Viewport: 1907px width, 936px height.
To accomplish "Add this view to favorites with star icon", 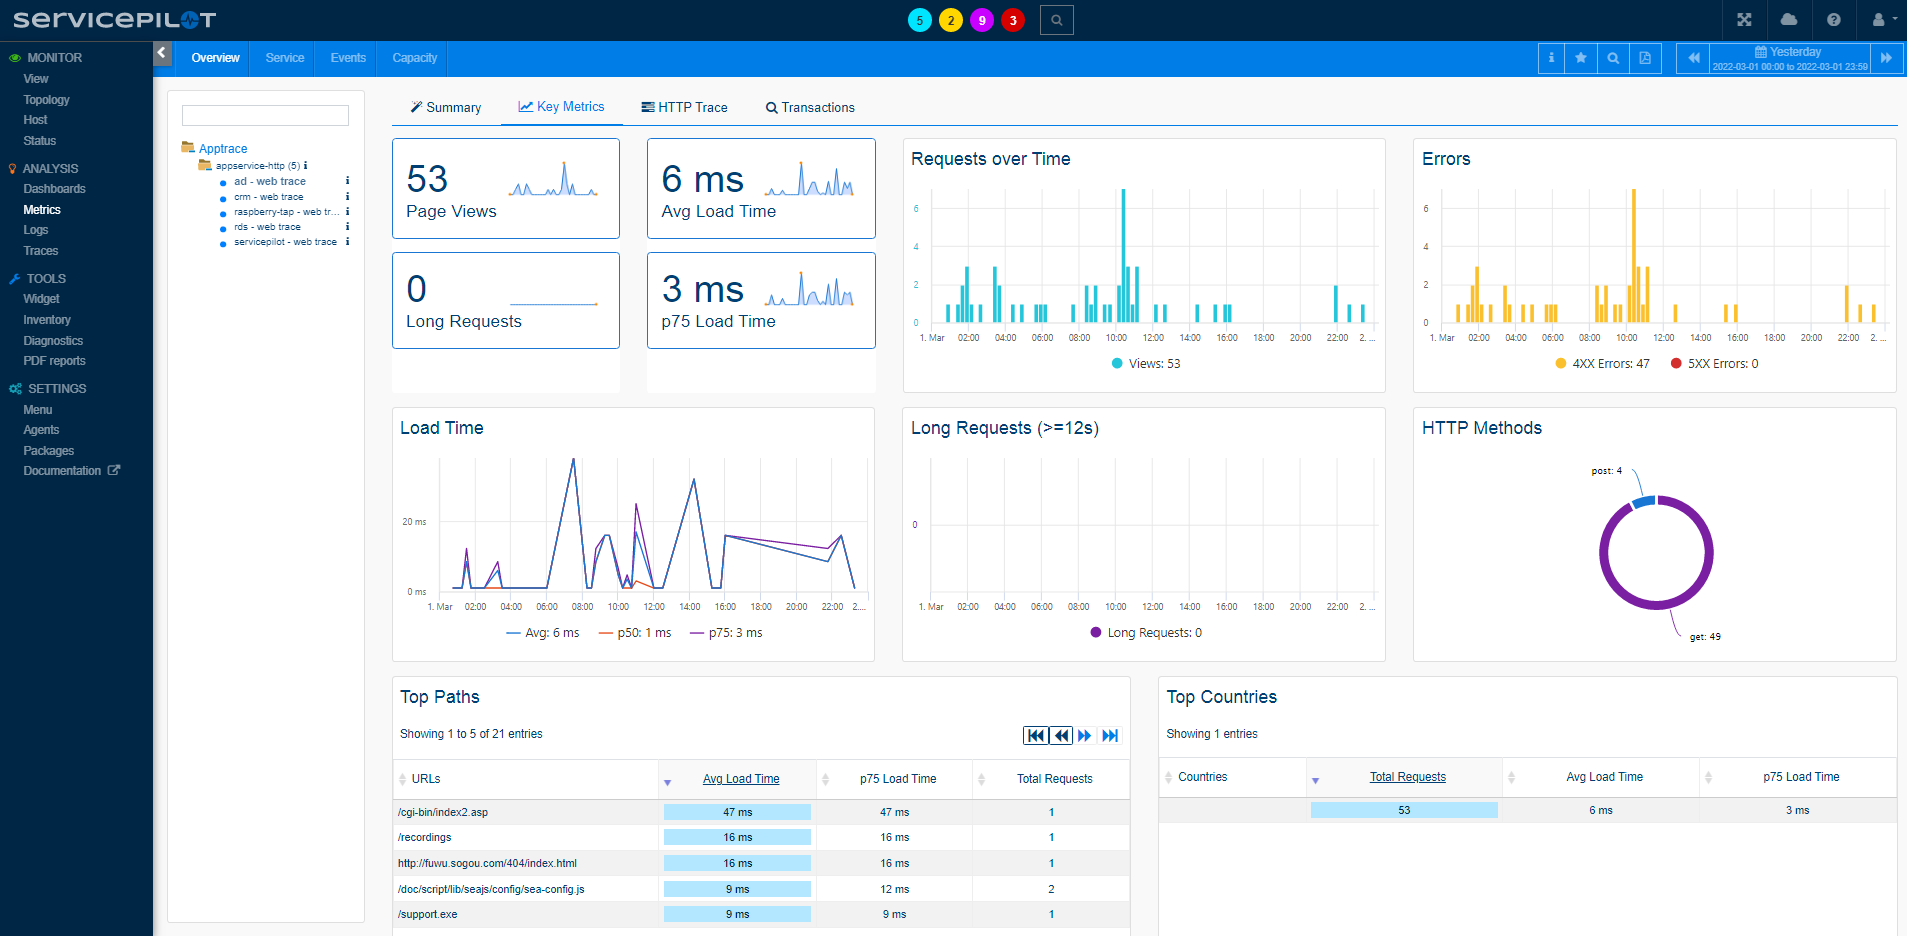I will click(x=1581, y=58).
